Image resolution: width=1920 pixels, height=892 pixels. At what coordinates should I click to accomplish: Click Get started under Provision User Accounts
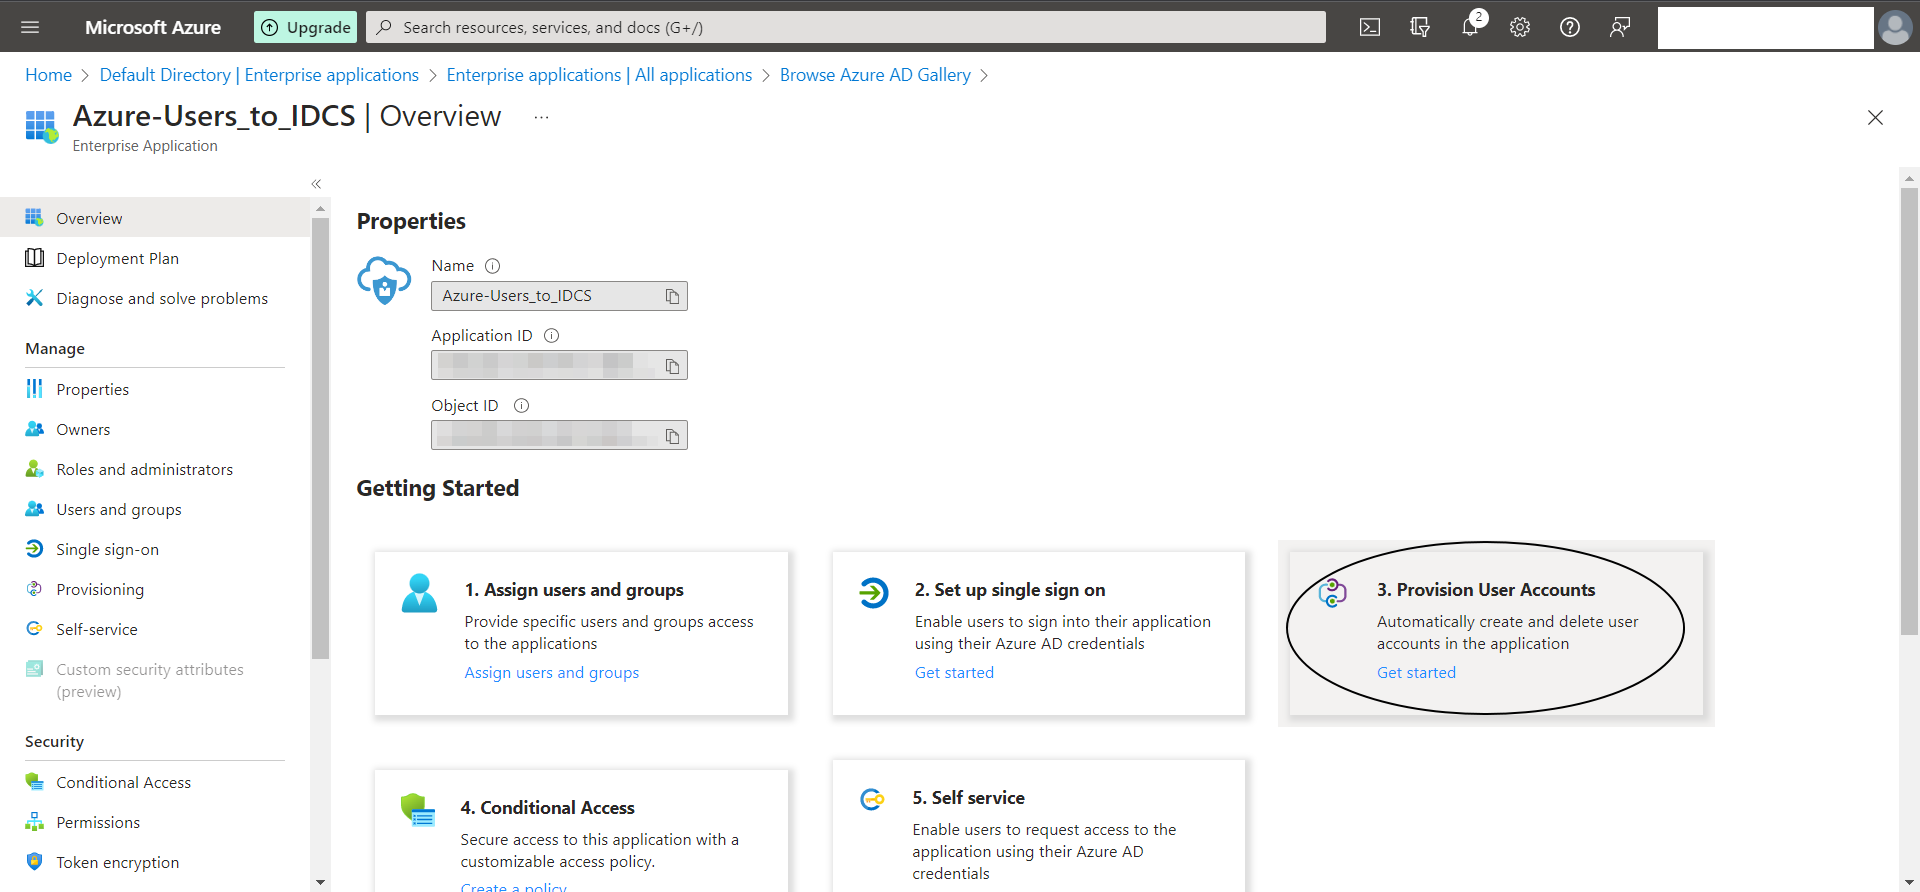click(1416, 673)
